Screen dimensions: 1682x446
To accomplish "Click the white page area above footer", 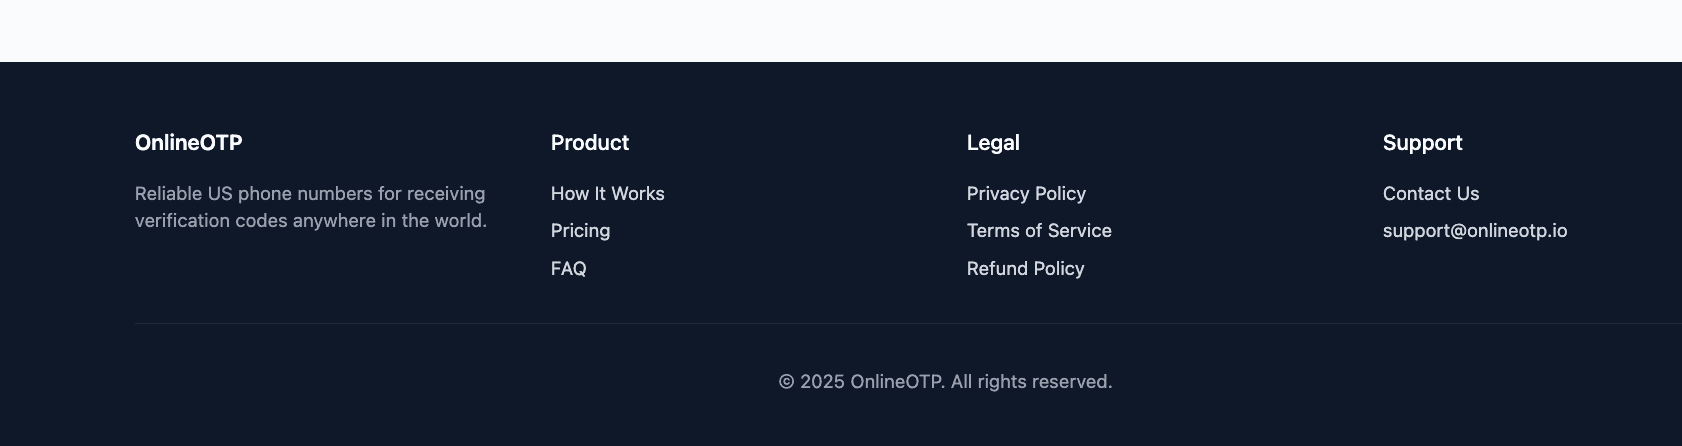I will pos(840,30).
